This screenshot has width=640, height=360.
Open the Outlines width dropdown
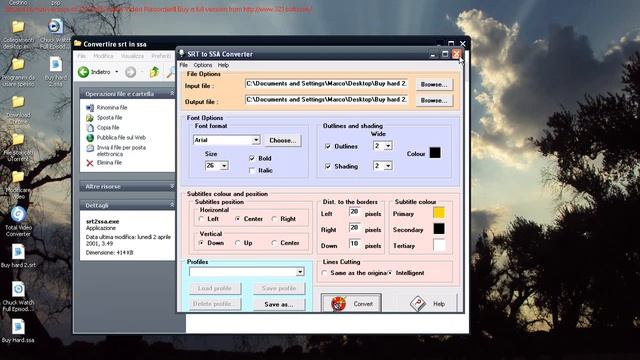pyautogui.click(x=388, y=146)
